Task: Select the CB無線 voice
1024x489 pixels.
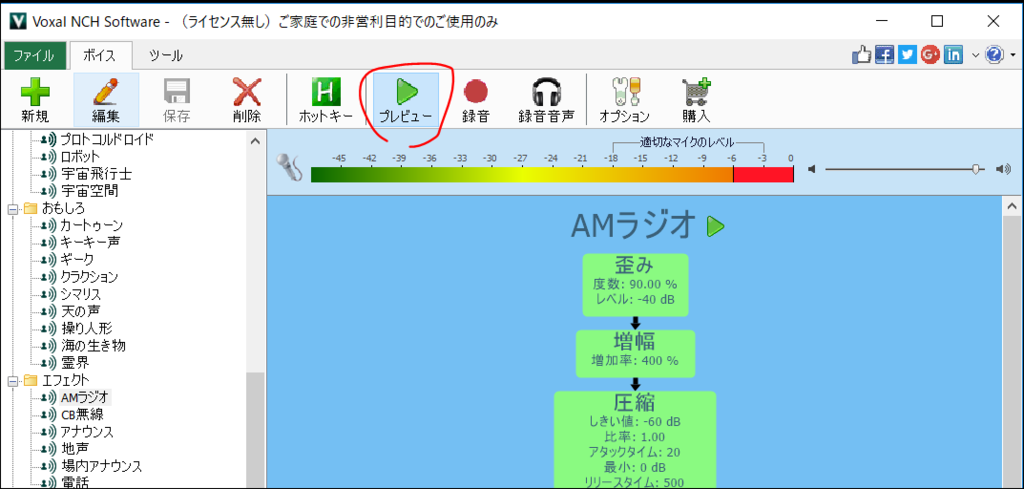Action: click(x=82, y=414)
